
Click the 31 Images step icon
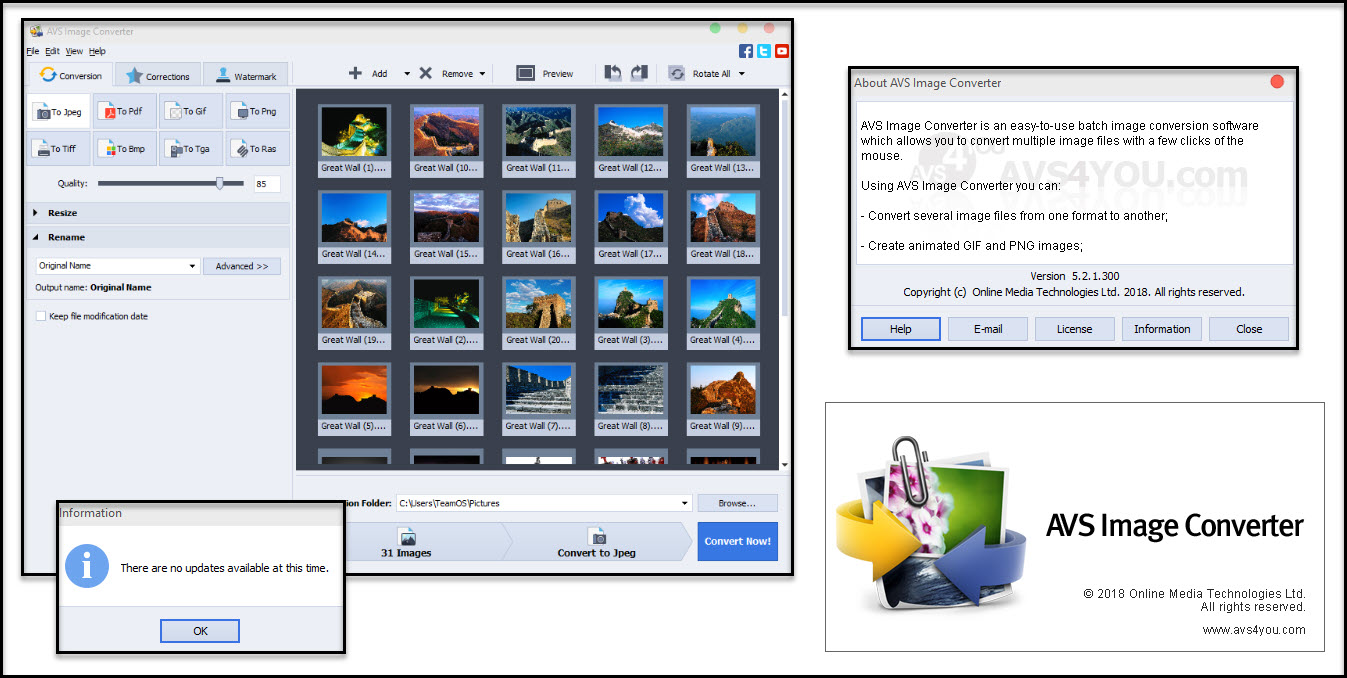[x=407, y=537]
